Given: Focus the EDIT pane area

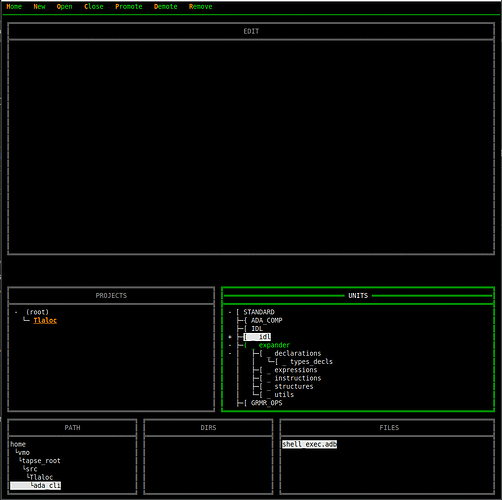Looking at the screenshot, I should [251, 147].
